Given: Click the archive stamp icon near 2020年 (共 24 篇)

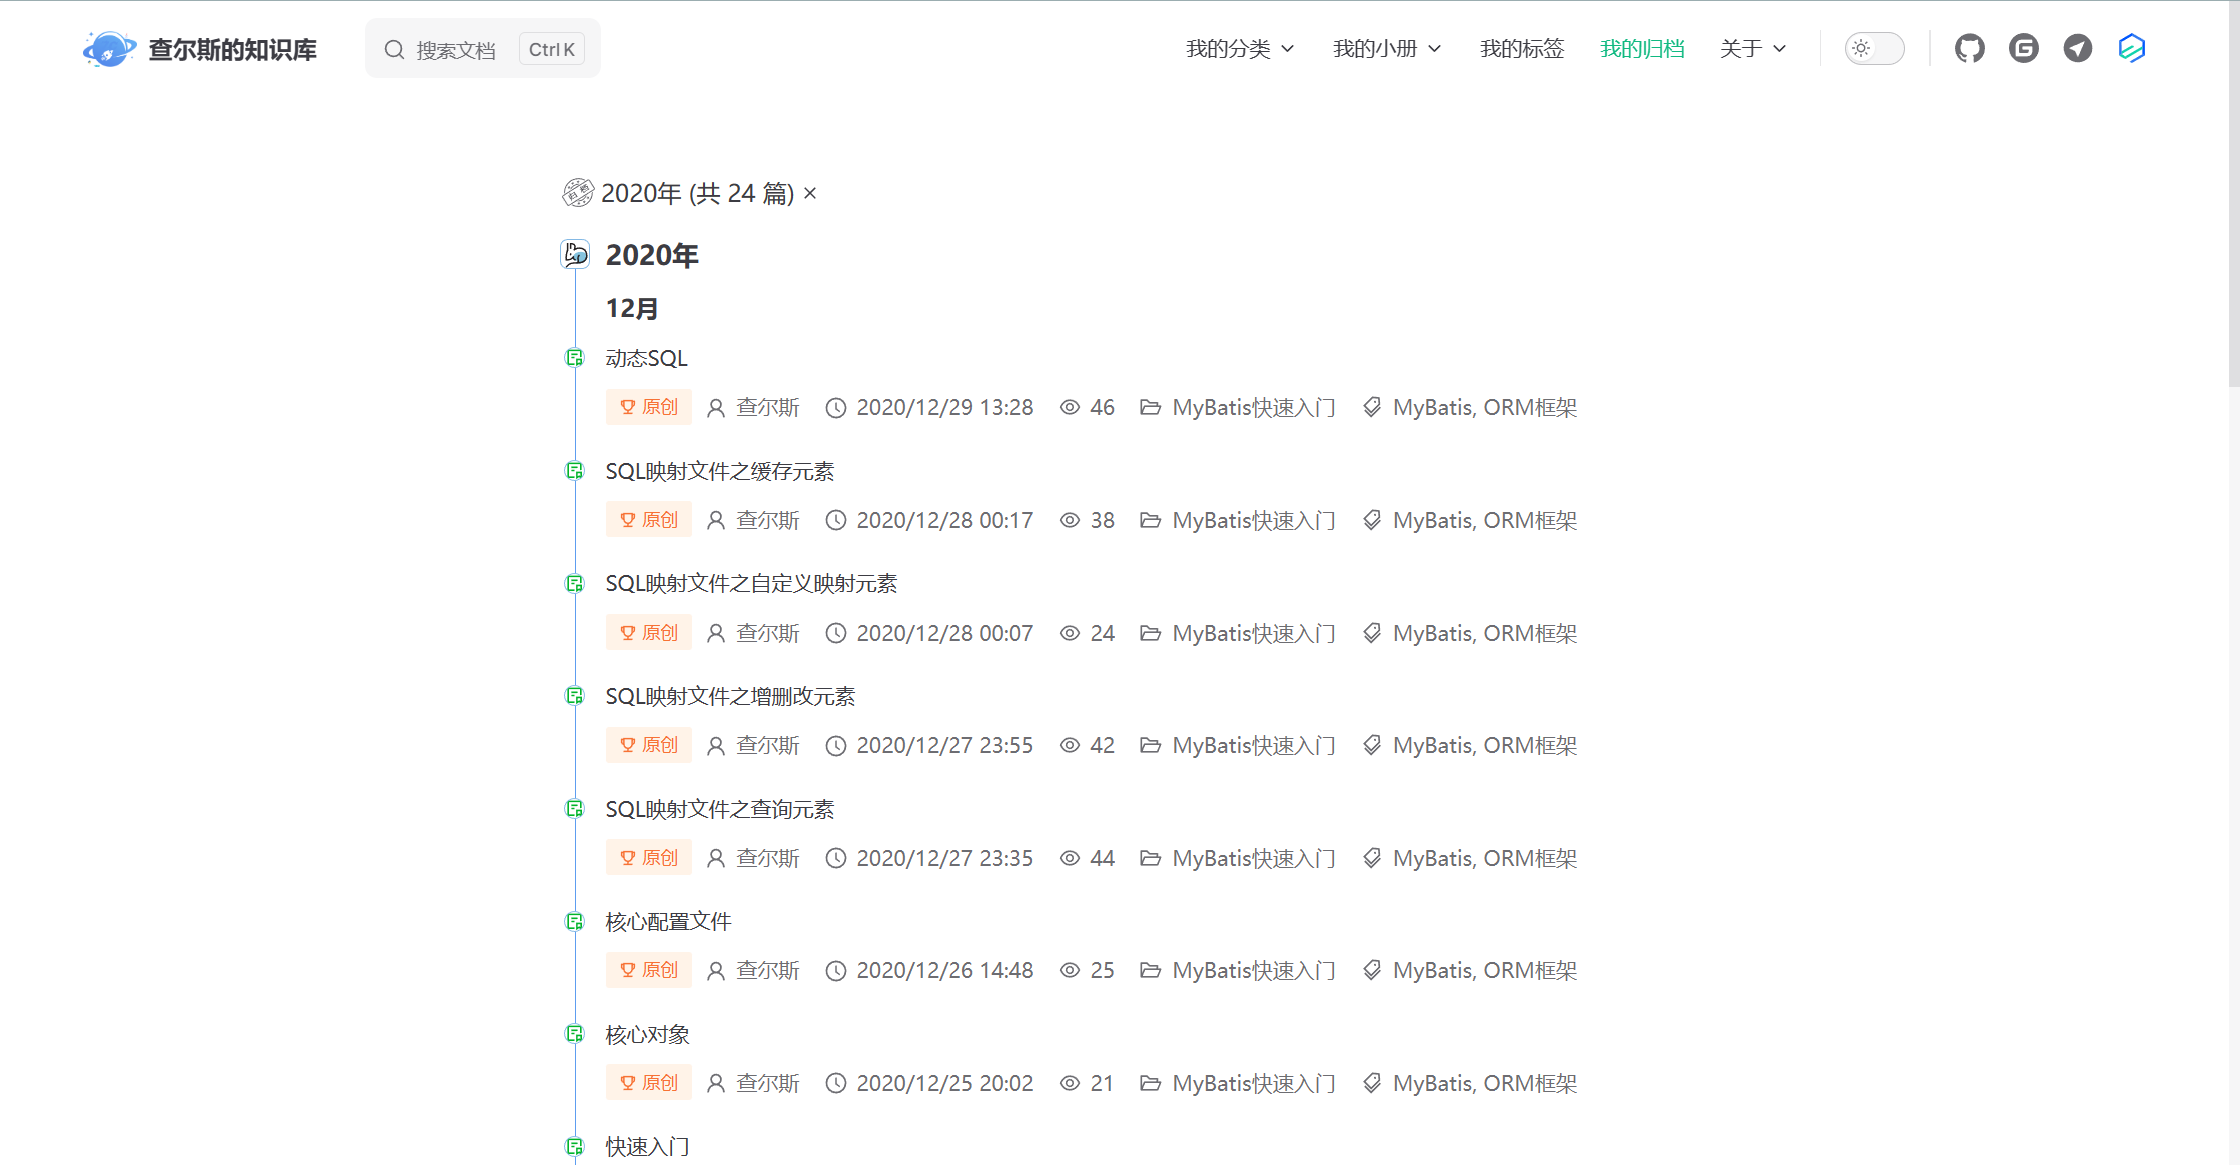Looking at the screenshot, I should [578, 192].
